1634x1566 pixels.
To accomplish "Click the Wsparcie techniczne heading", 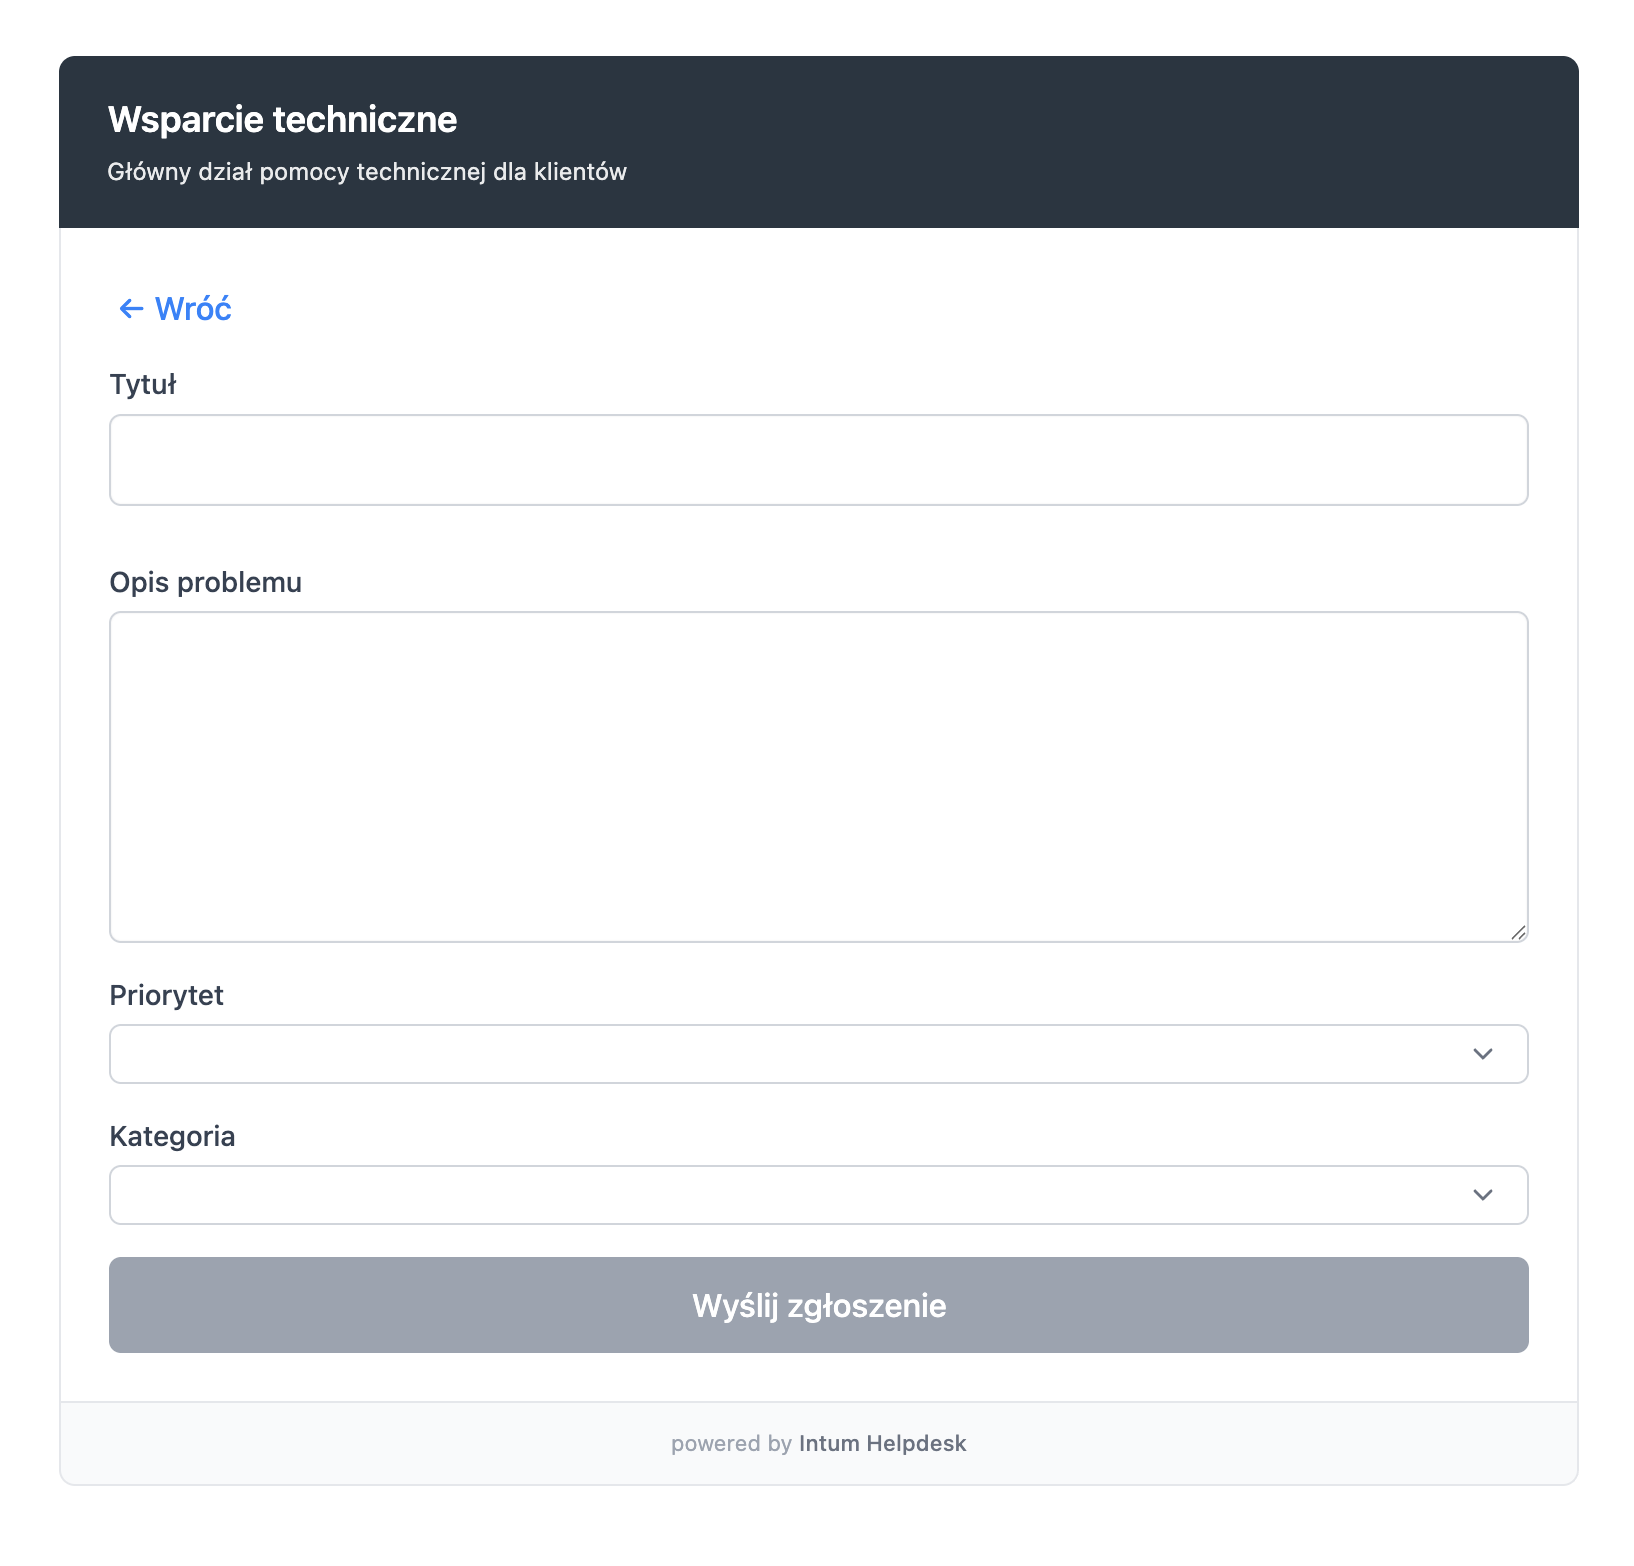I will click(x=282, y=120).
